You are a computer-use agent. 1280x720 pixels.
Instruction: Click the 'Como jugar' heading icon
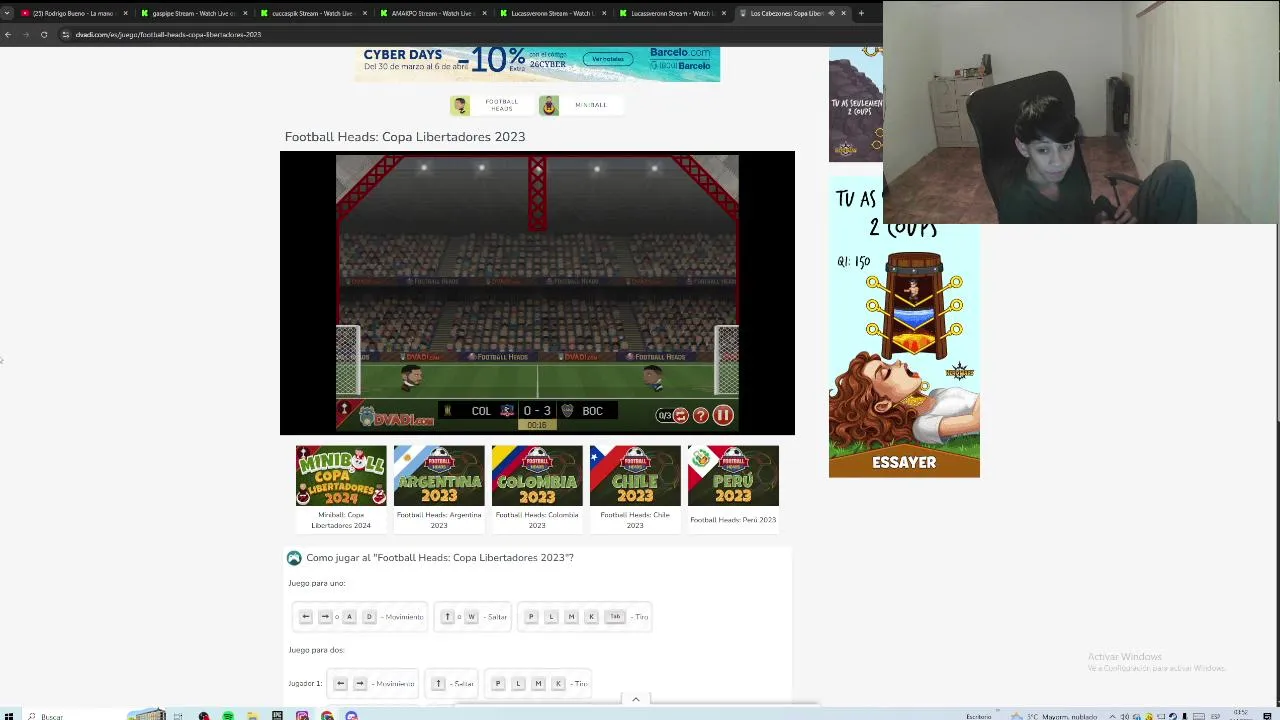click(x=294, y=558)
